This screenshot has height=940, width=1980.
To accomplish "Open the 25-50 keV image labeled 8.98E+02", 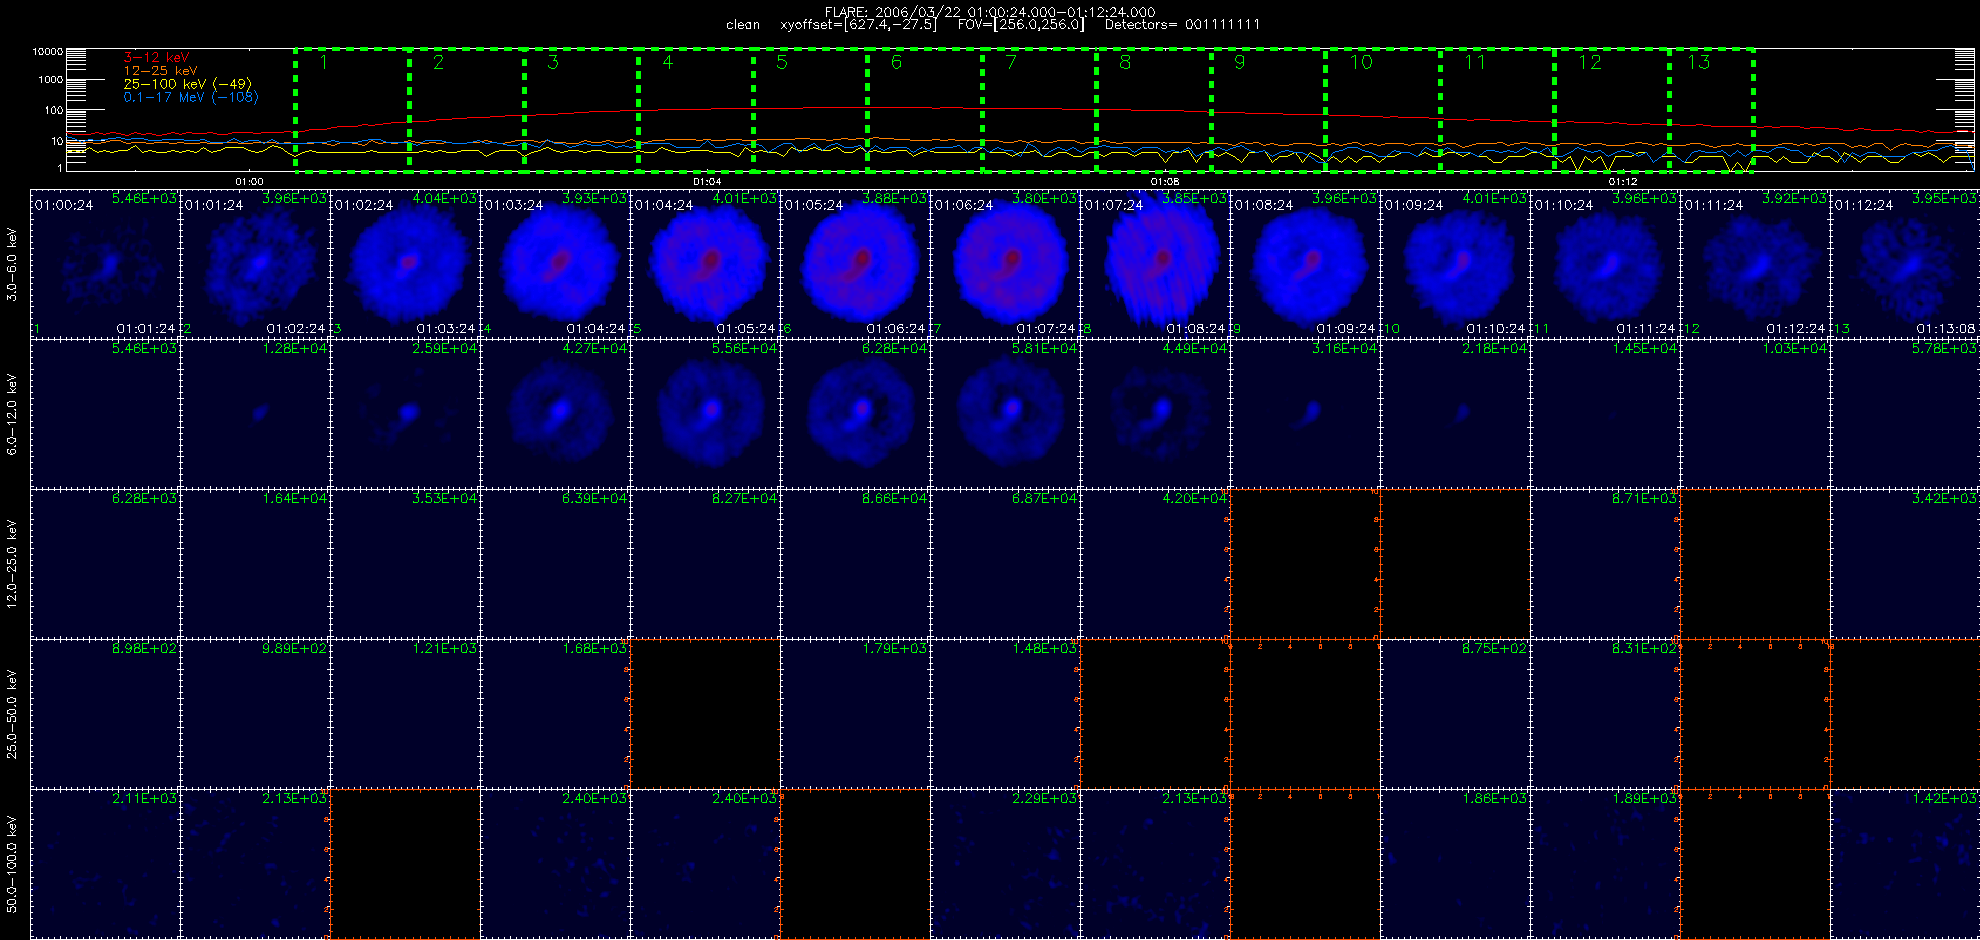I will [x=105, y=713].
